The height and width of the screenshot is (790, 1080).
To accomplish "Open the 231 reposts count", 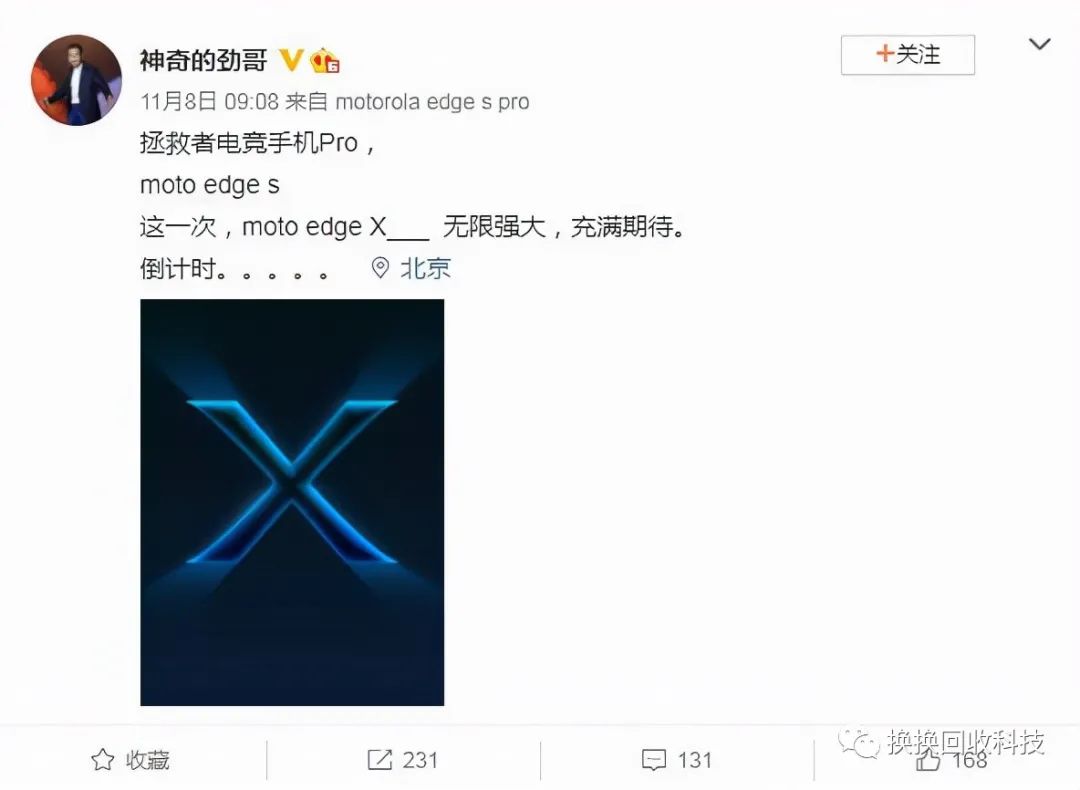I will pyautogui.click(x=420, y=760).
